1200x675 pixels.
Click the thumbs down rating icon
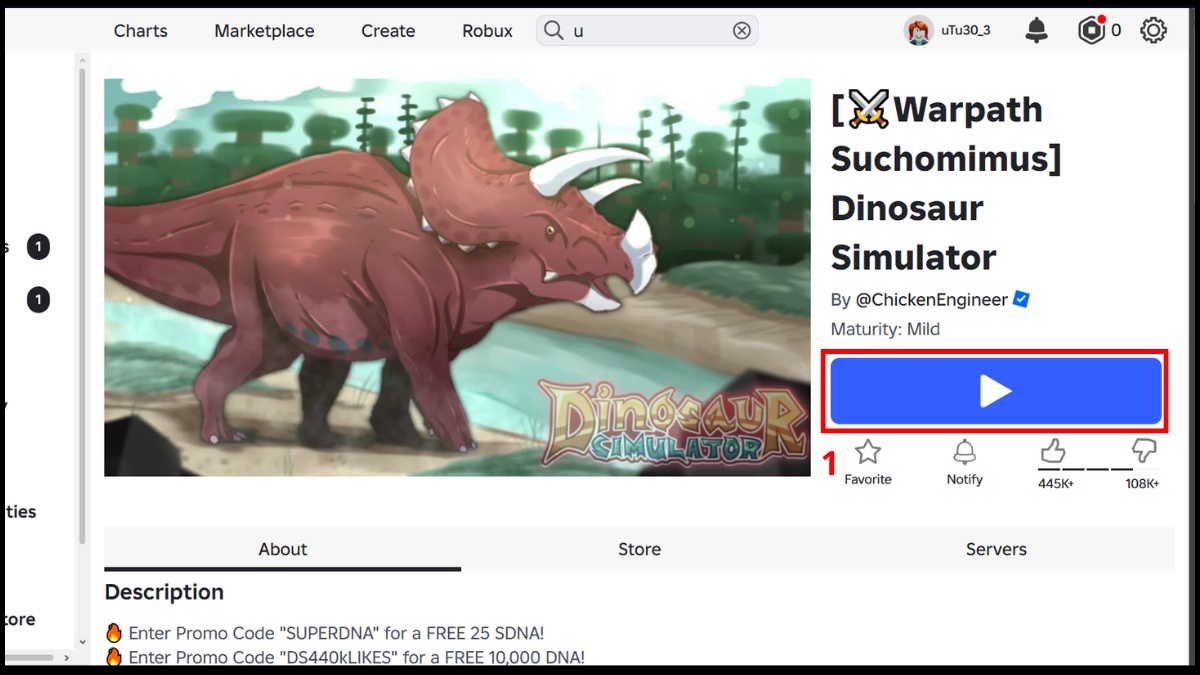(x=1143, y=452)
